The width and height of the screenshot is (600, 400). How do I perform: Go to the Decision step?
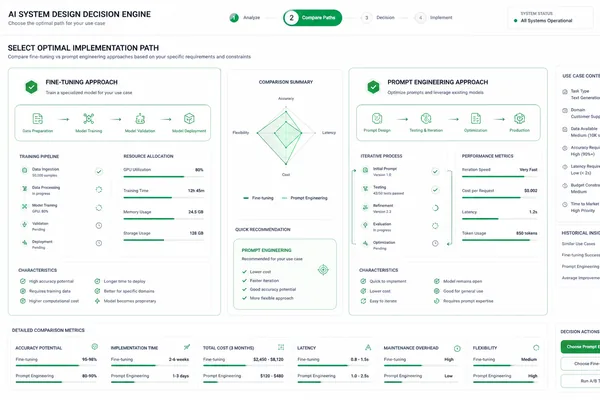378,18
